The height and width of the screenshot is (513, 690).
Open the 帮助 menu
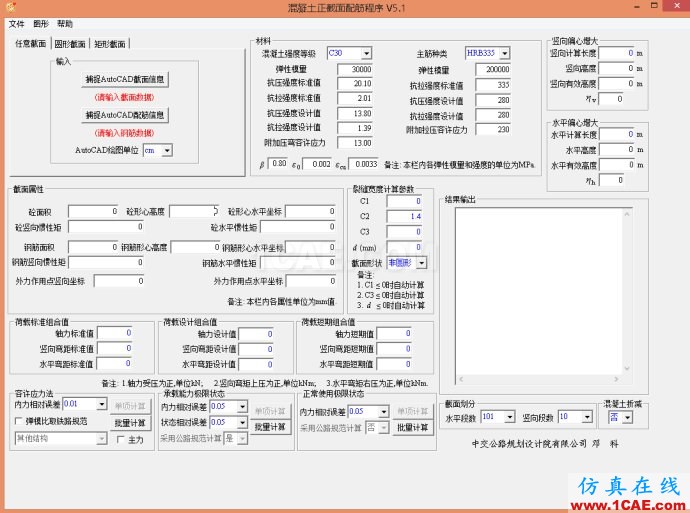[x=65, y=24]
